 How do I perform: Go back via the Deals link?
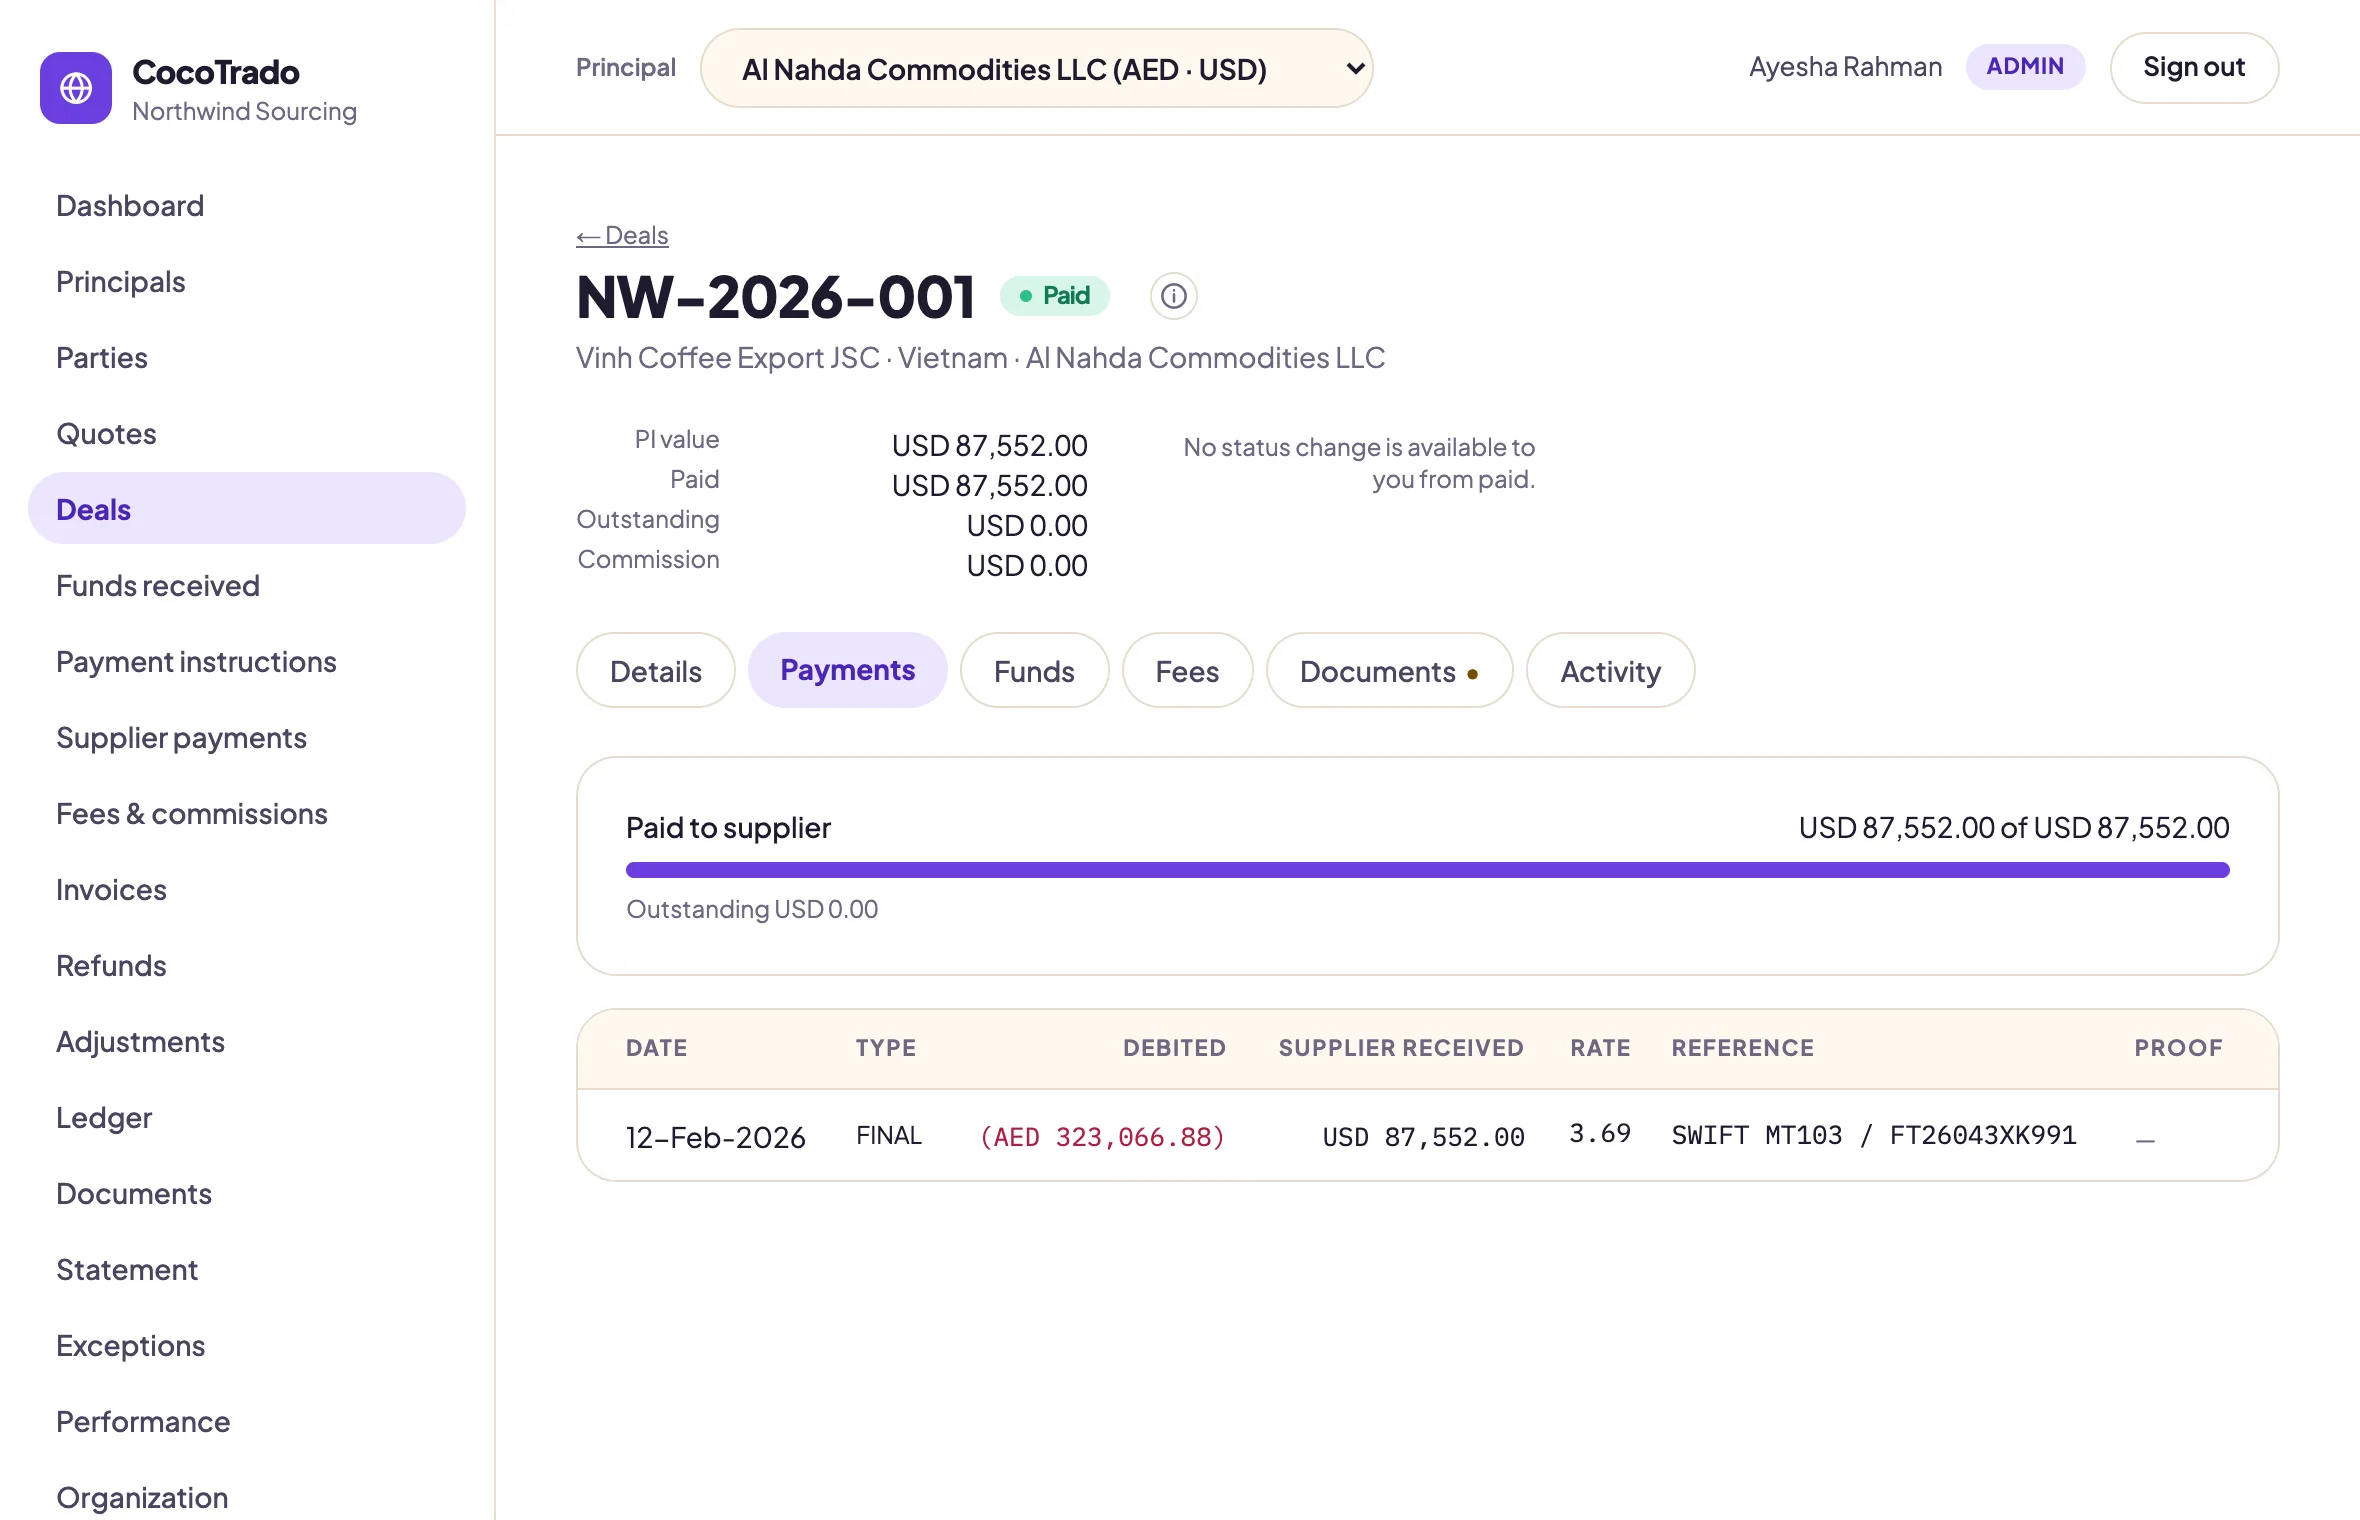[x=622, y=235]
